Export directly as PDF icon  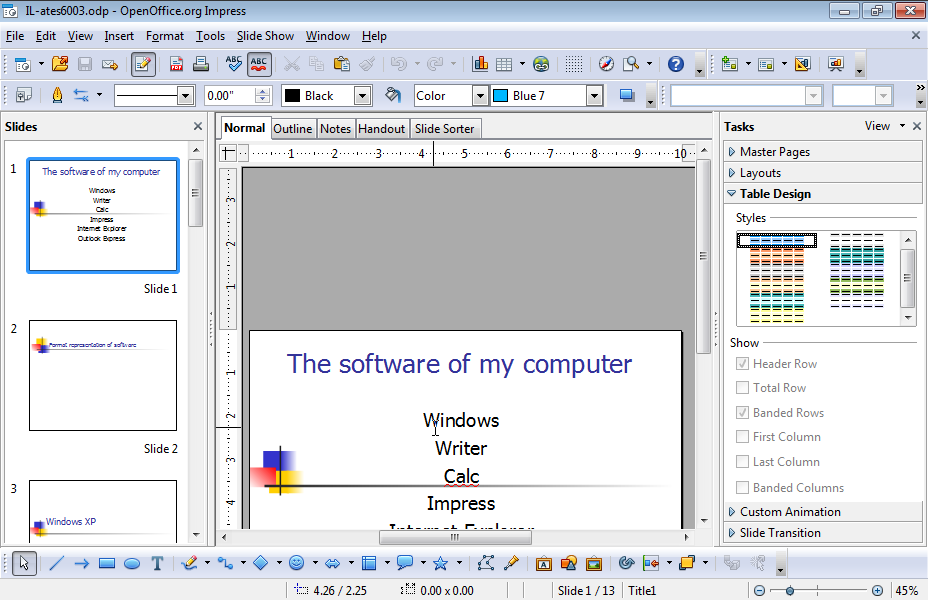tap(176, 64)
